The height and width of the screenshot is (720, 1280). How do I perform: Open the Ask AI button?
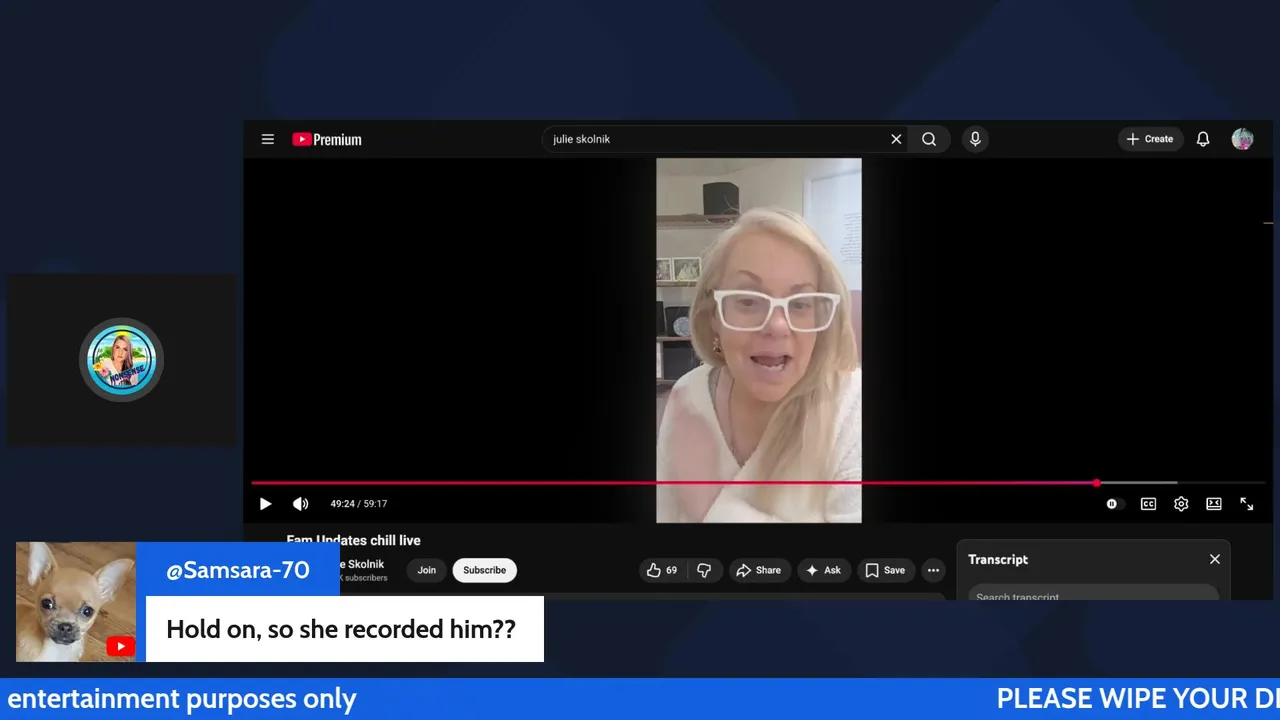click(x=823, y=570)
